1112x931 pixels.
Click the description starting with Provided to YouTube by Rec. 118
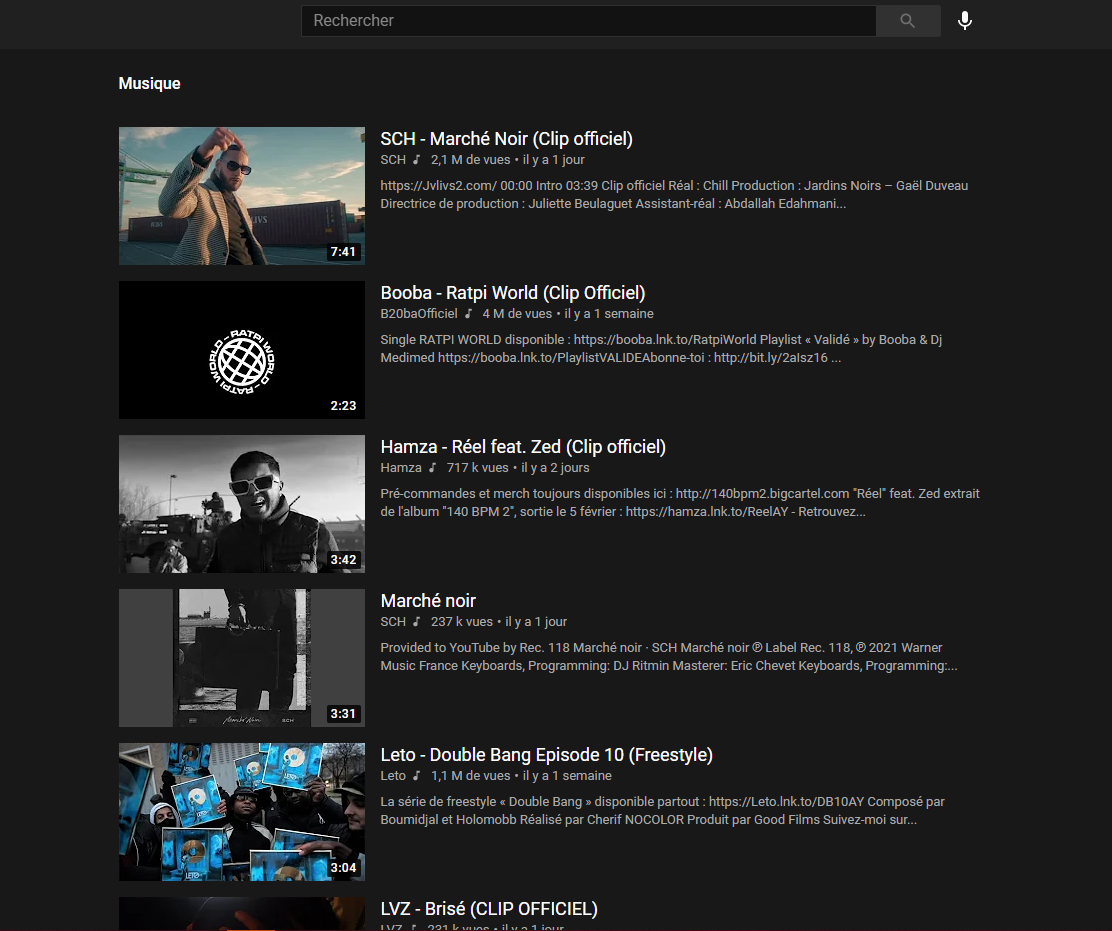(x=669, y=656)
